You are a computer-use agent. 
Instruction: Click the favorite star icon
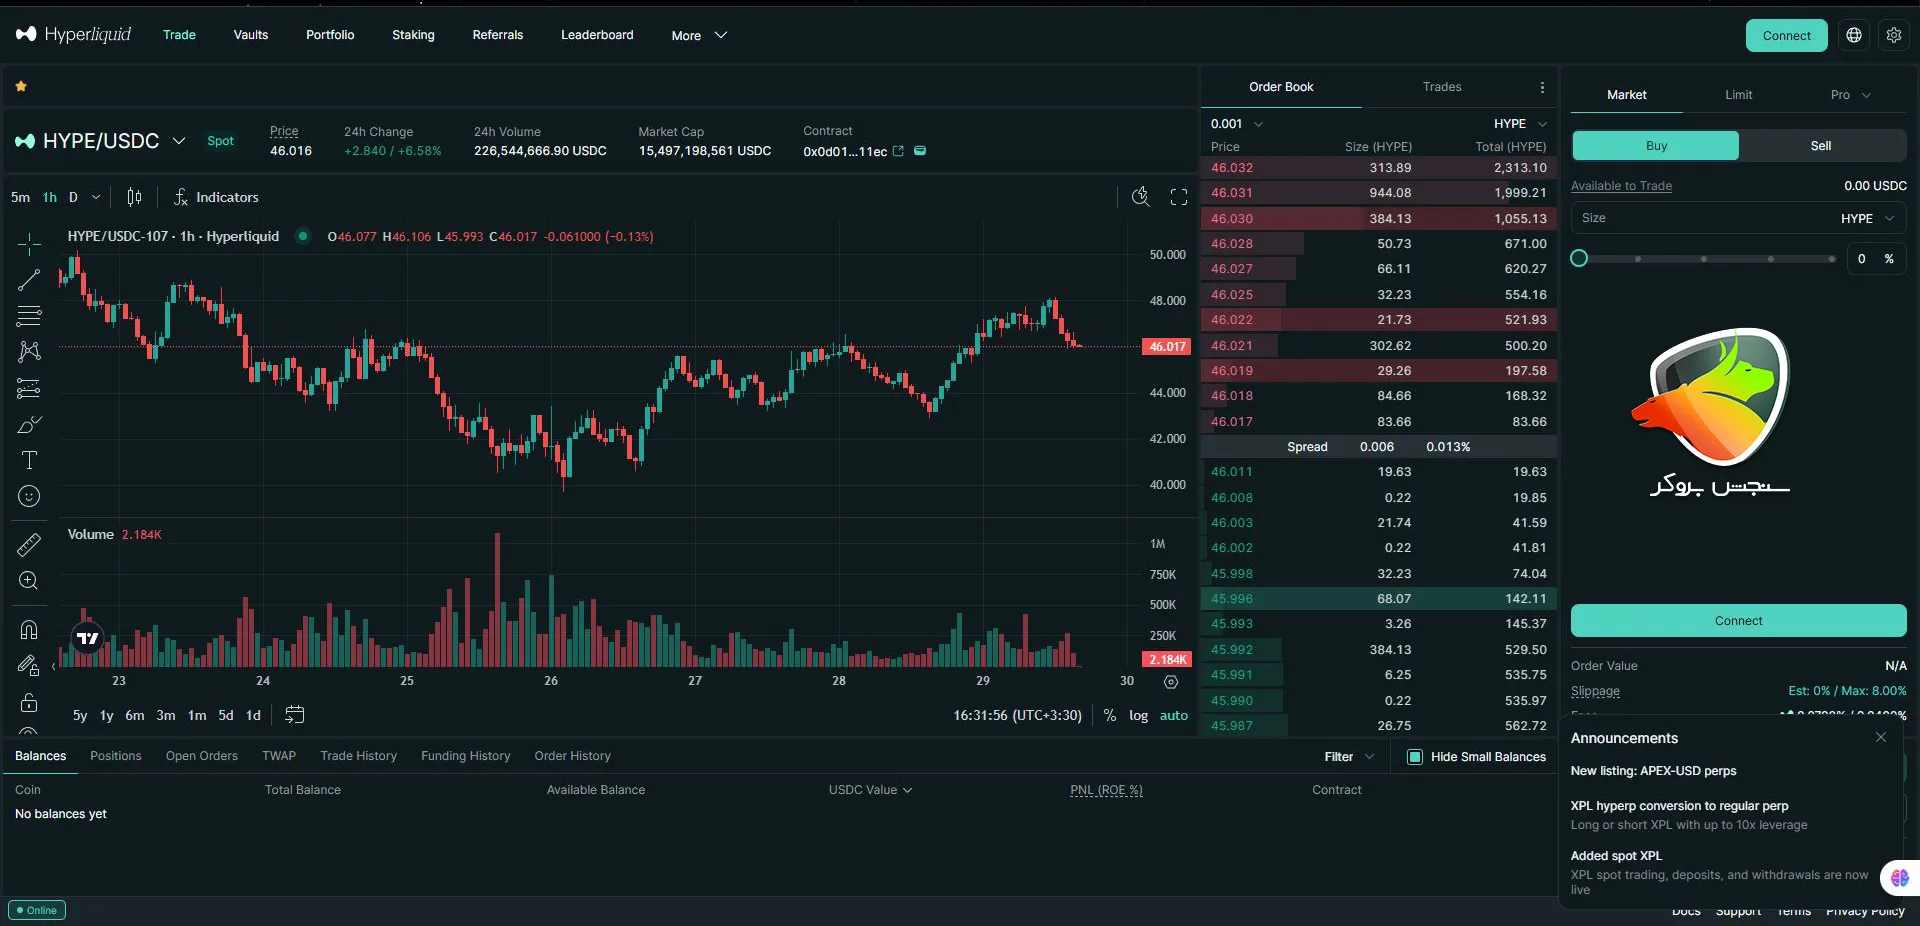(x=21, y=87)
